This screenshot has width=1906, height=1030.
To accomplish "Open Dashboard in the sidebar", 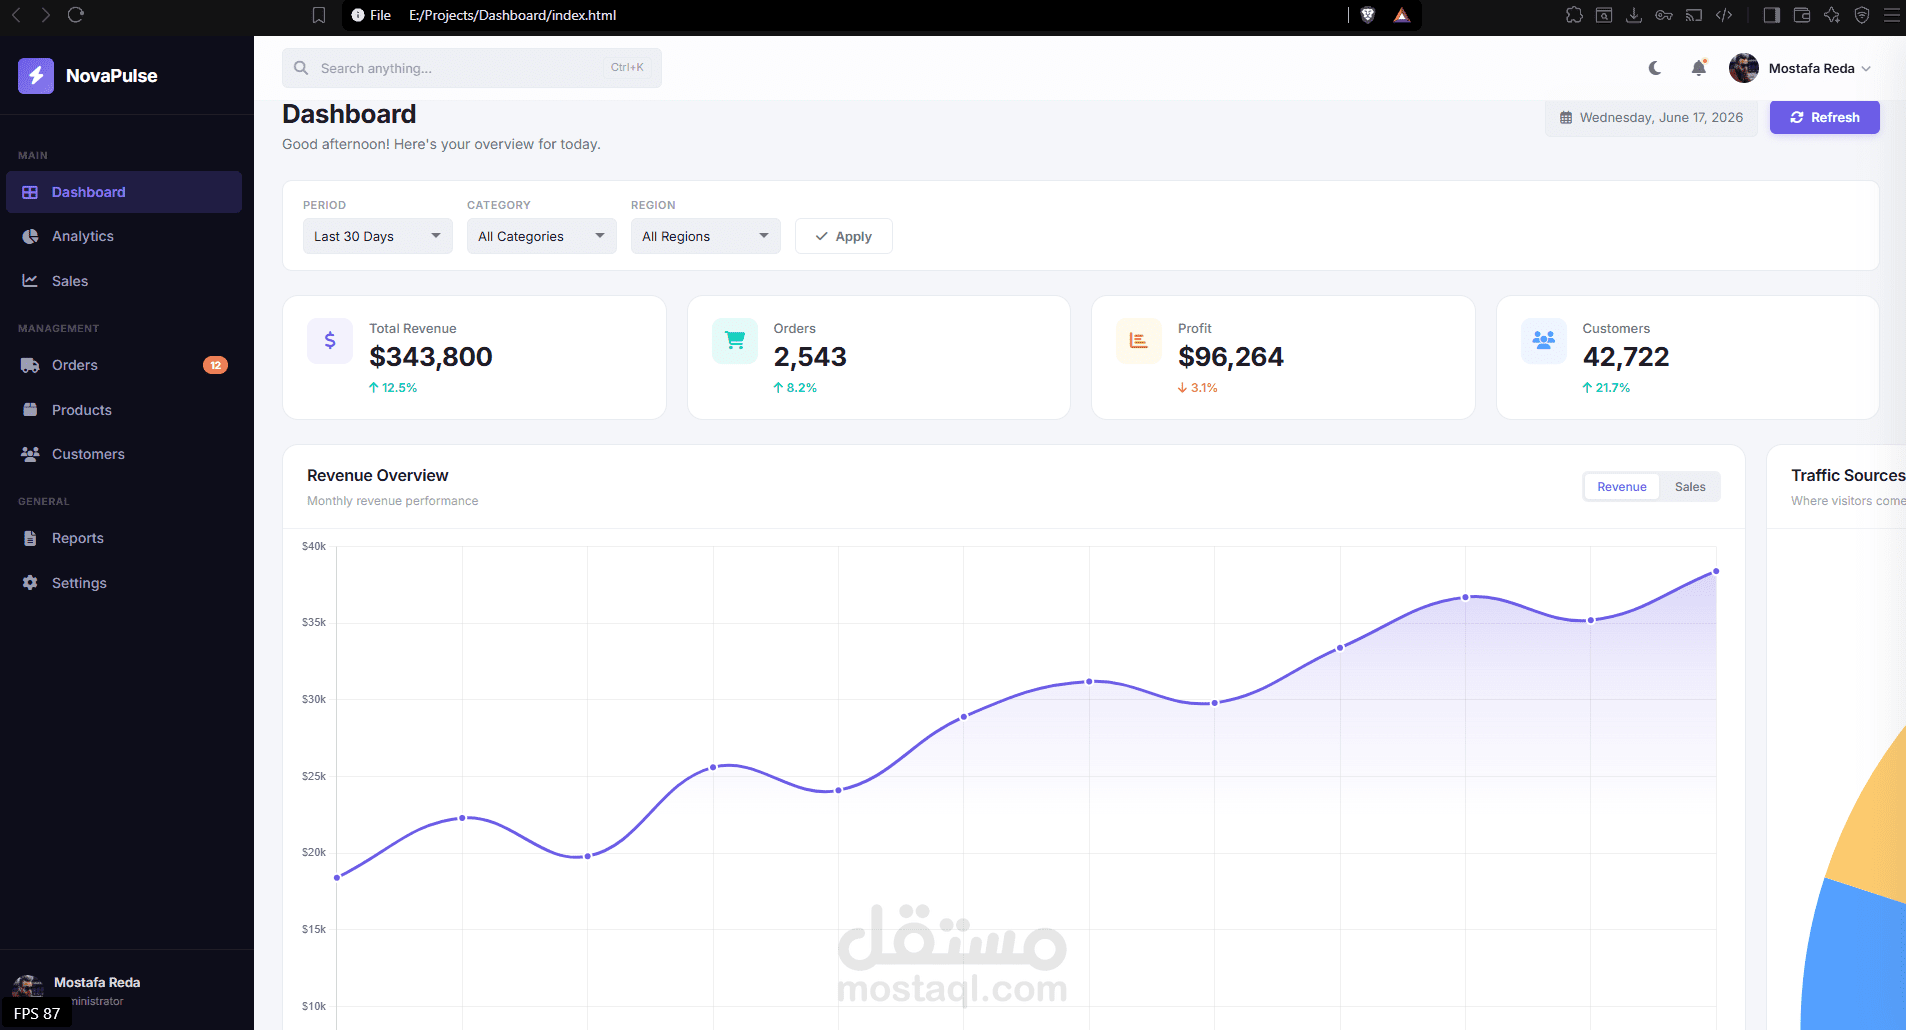I will [x=124, y=192].
